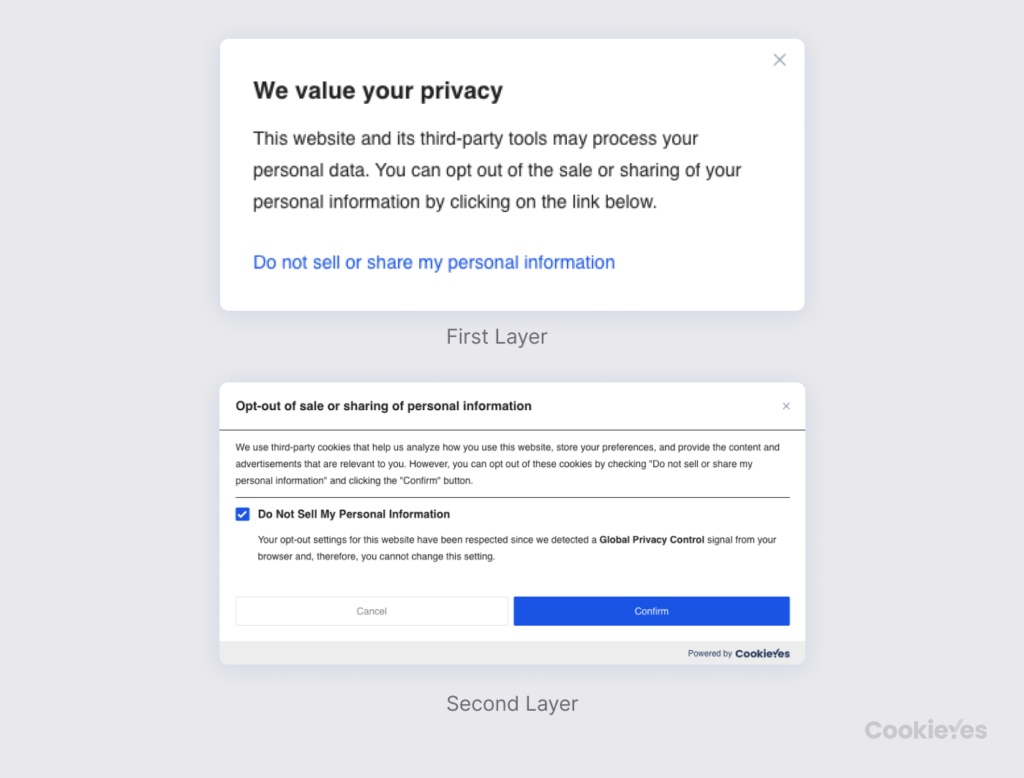Click the "We value your privacy" heading
This screenshot has width=1024, height=778.
pos(377,91)
